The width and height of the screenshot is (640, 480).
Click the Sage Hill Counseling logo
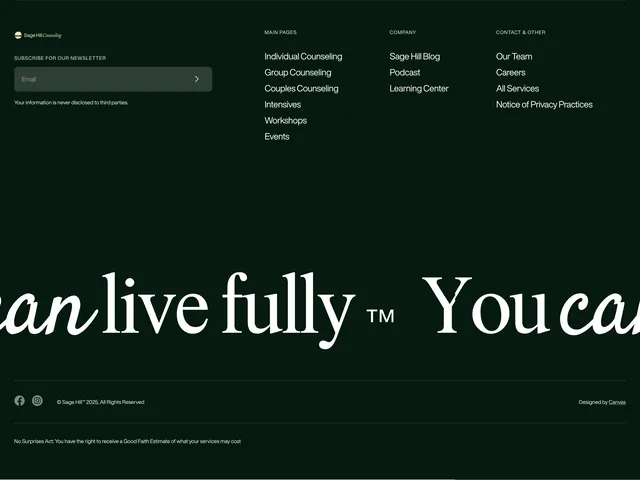(x=38, y=36)
